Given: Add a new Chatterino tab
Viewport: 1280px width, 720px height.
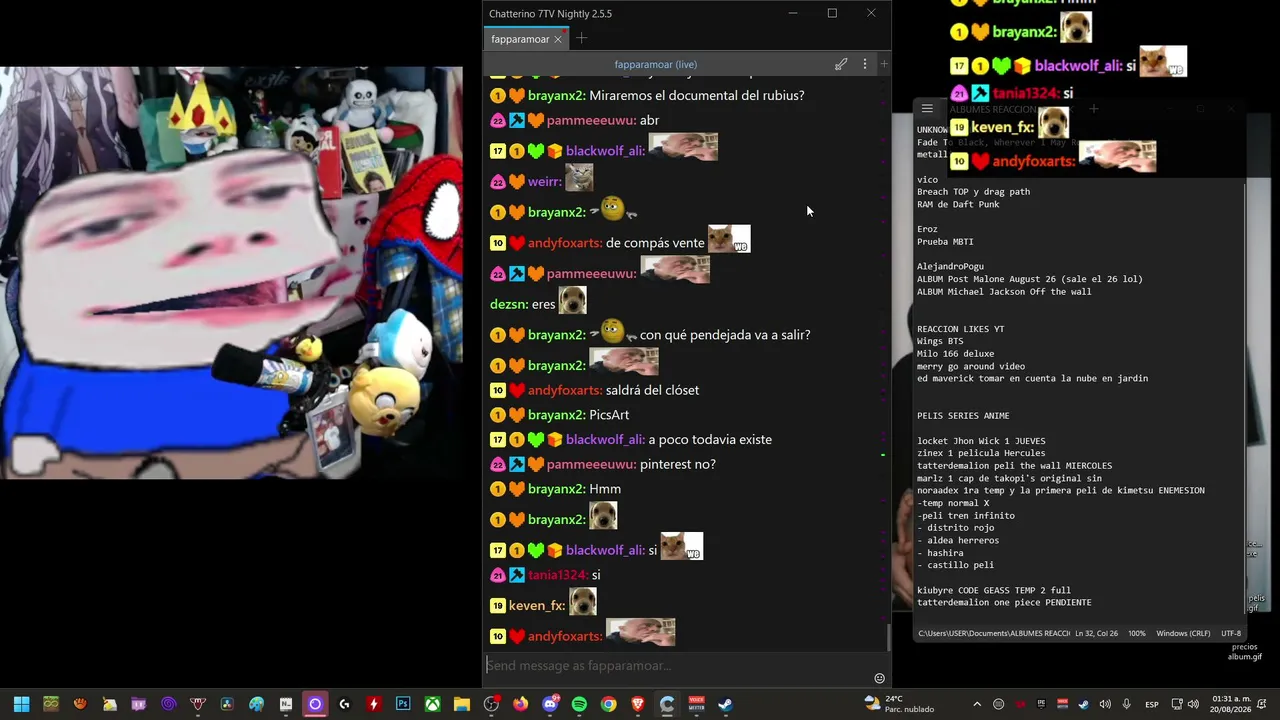Looking at the screenshot, I should [x=581, y=39].
